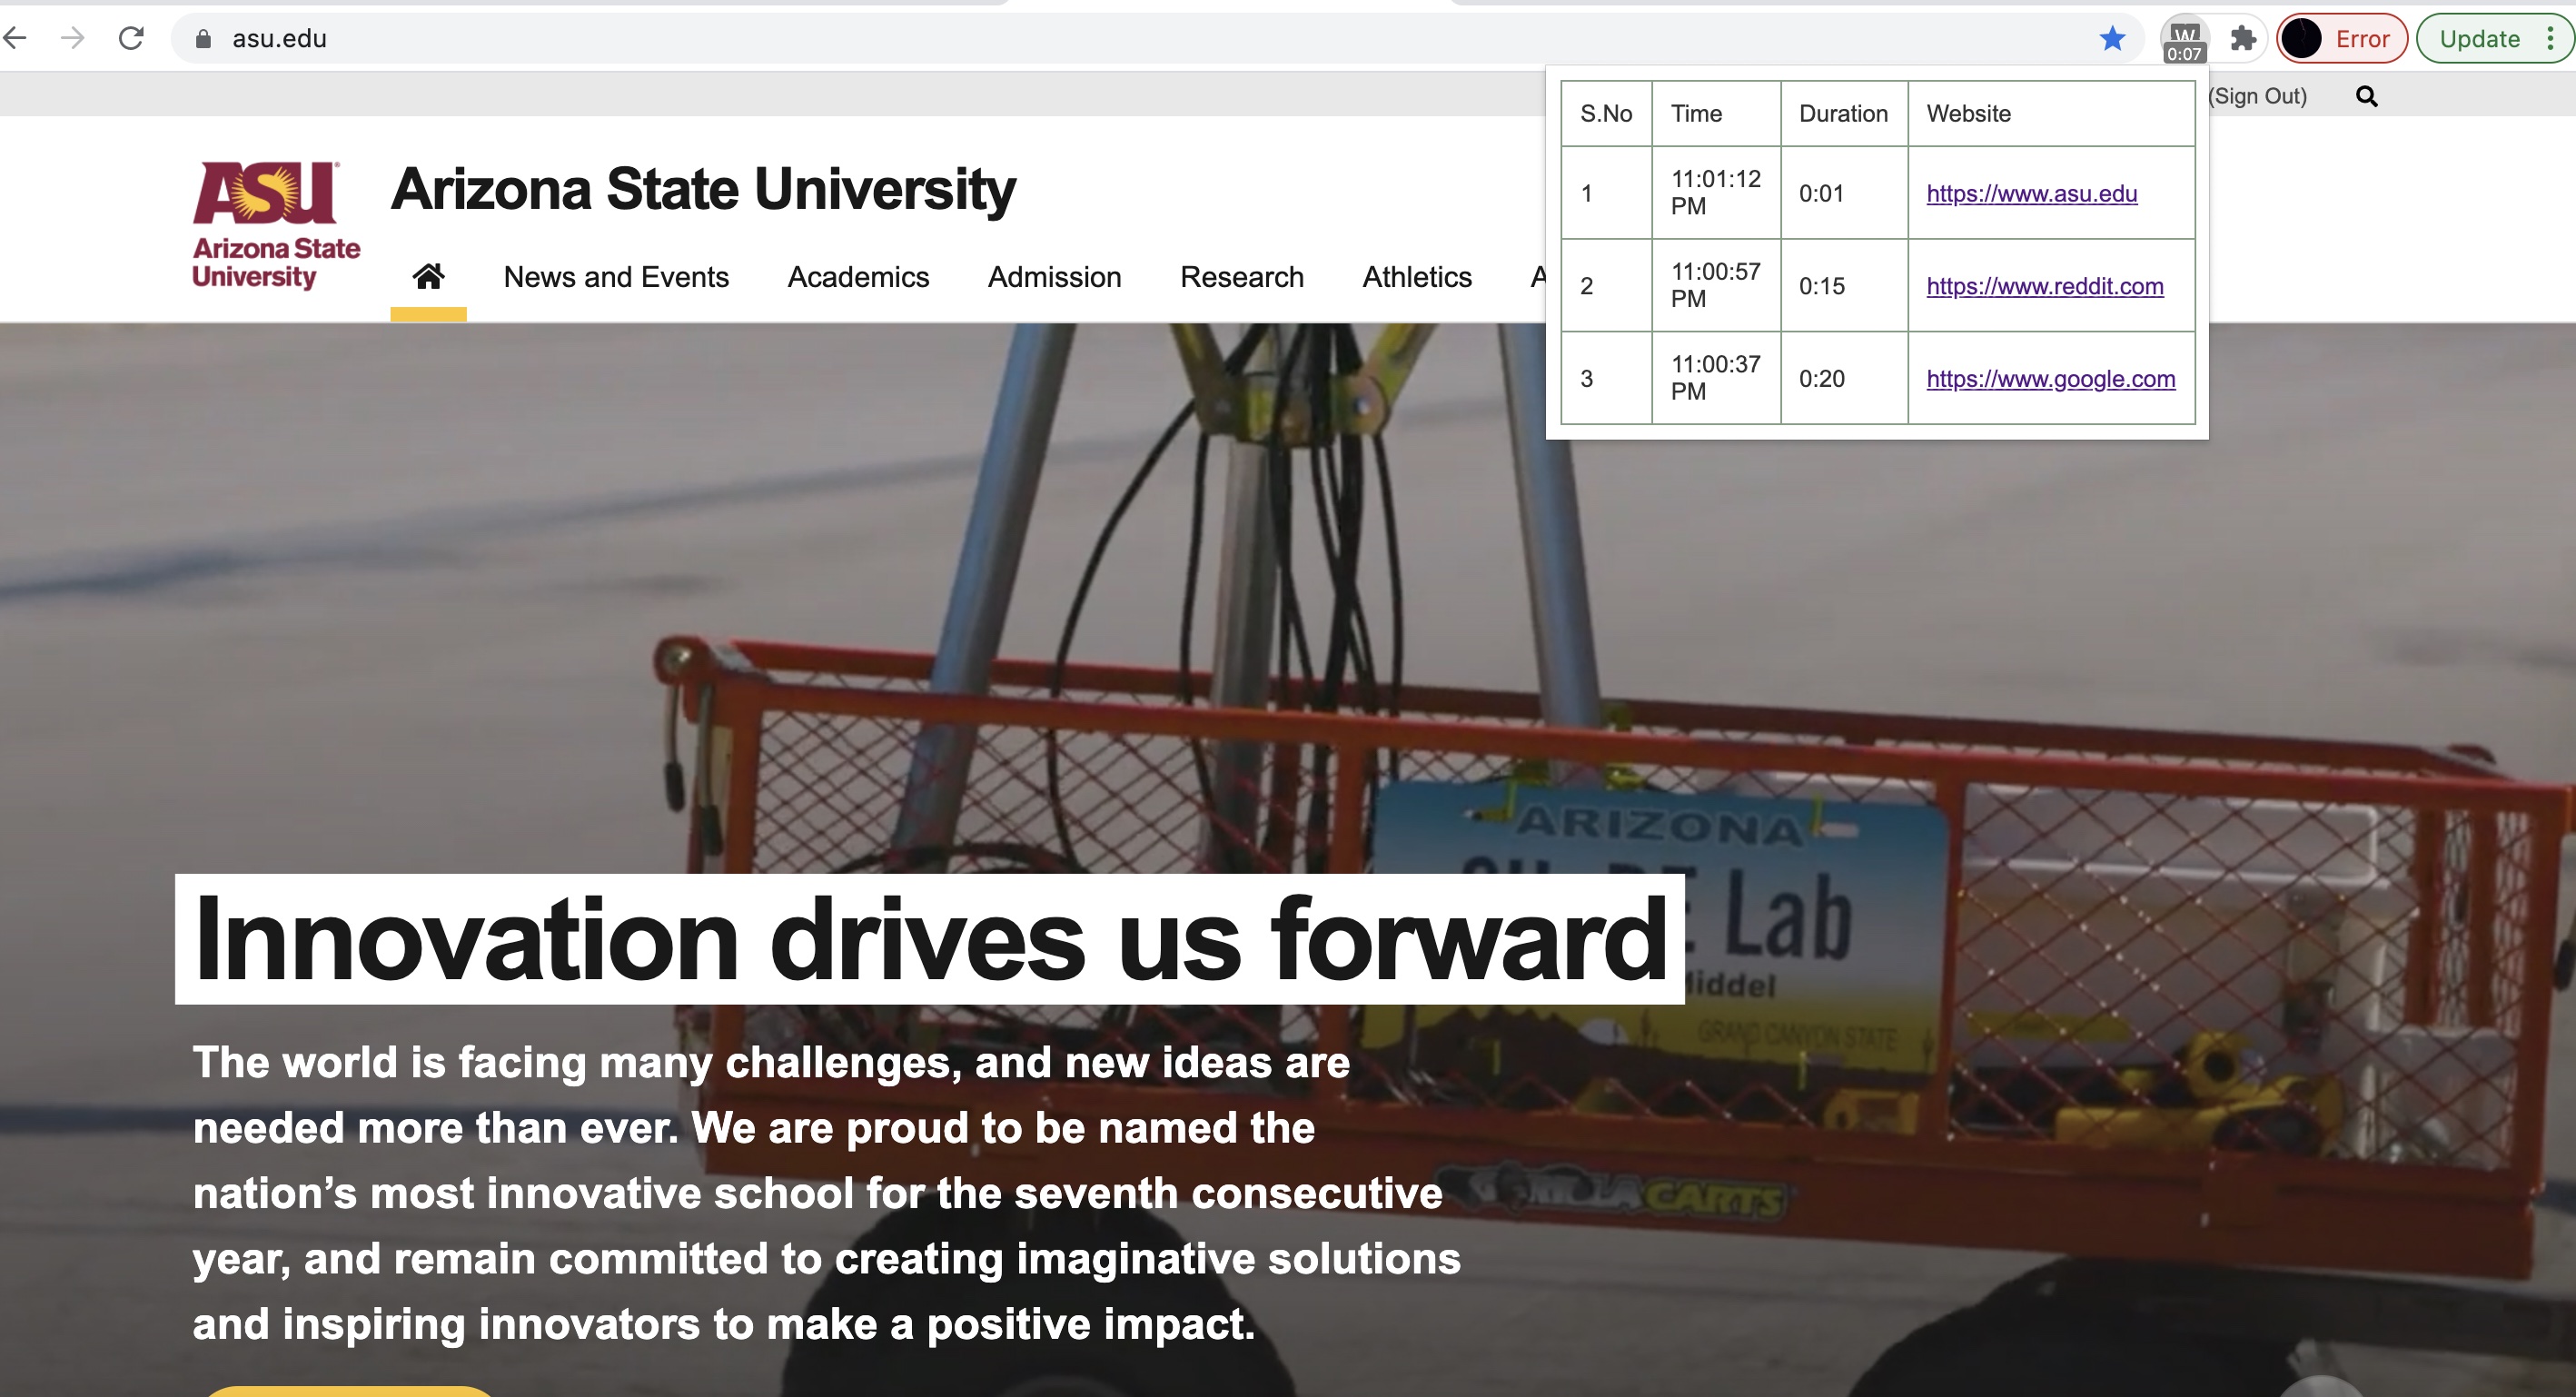Open the Academics menu item
This screenshot has height=1397, width=2576.
858,276
